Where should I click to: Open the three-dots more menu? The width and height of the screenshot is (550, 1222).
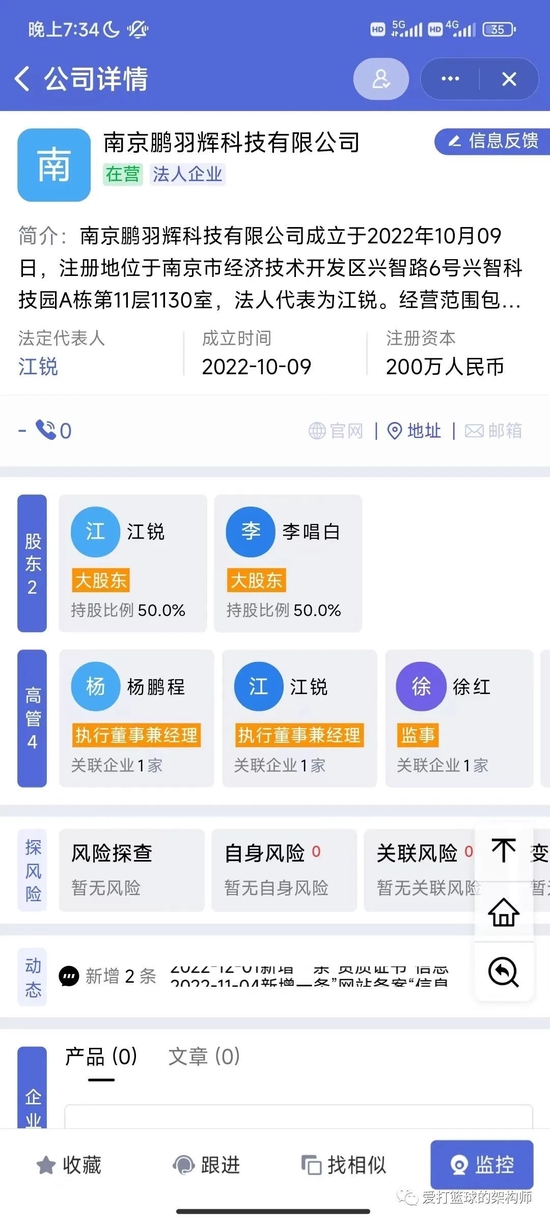coord(450,80)
